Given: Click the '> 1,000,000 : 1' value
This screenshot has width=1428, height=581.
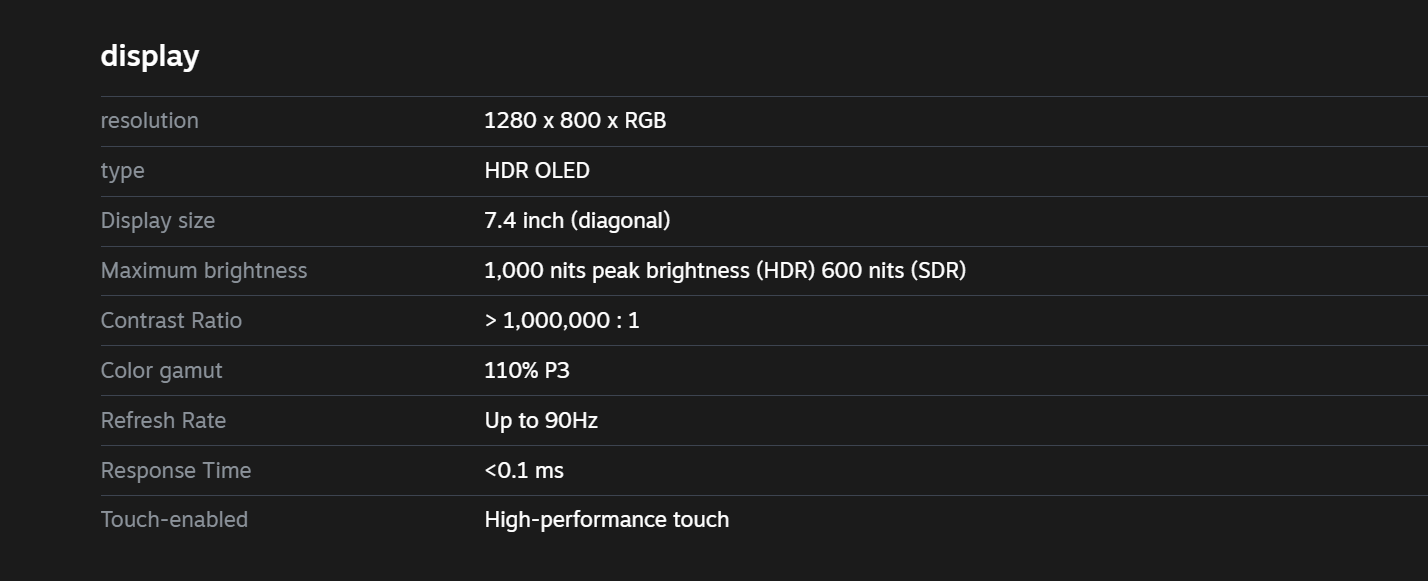Looking at the screenshot, I should [562, 321].
